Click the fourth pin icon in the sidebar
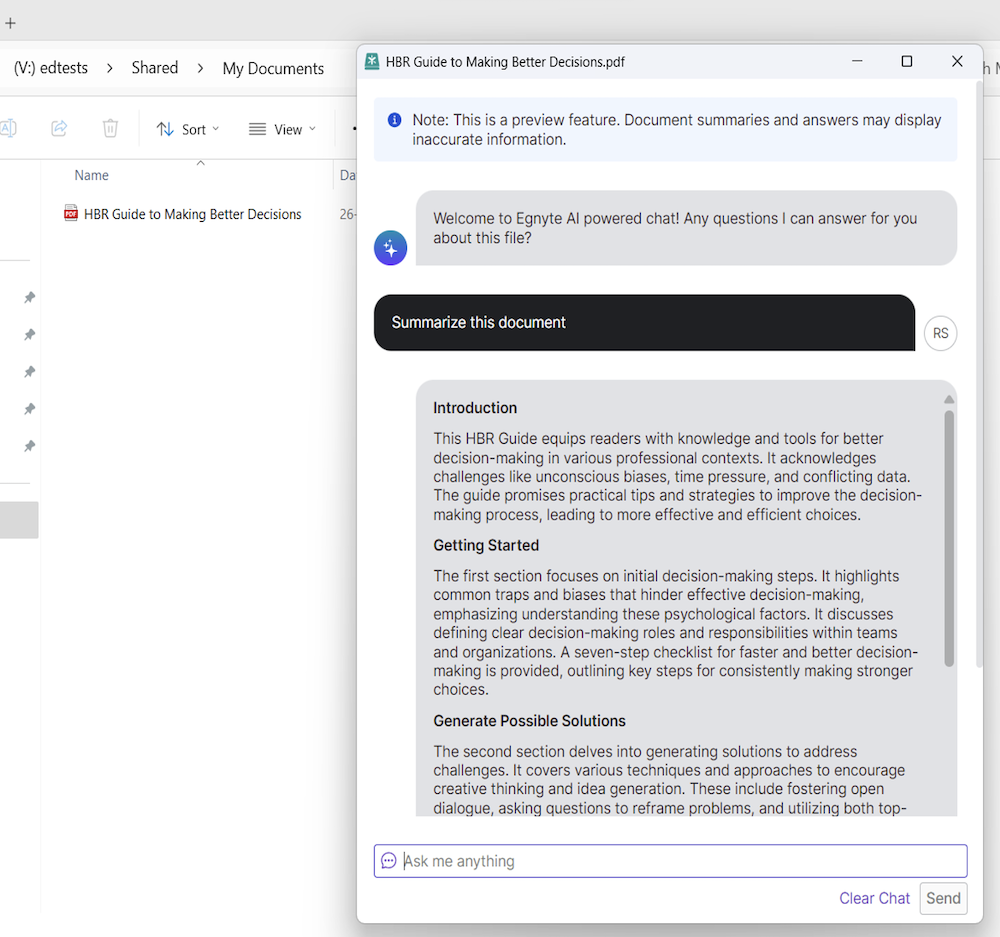 [x=29, y=408]
